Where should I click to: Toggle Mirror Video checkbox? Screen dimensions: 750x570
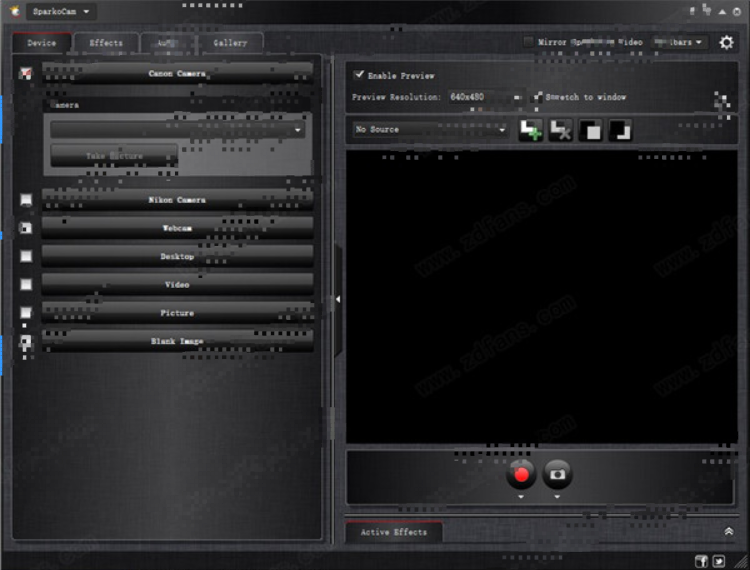(529, 42)
